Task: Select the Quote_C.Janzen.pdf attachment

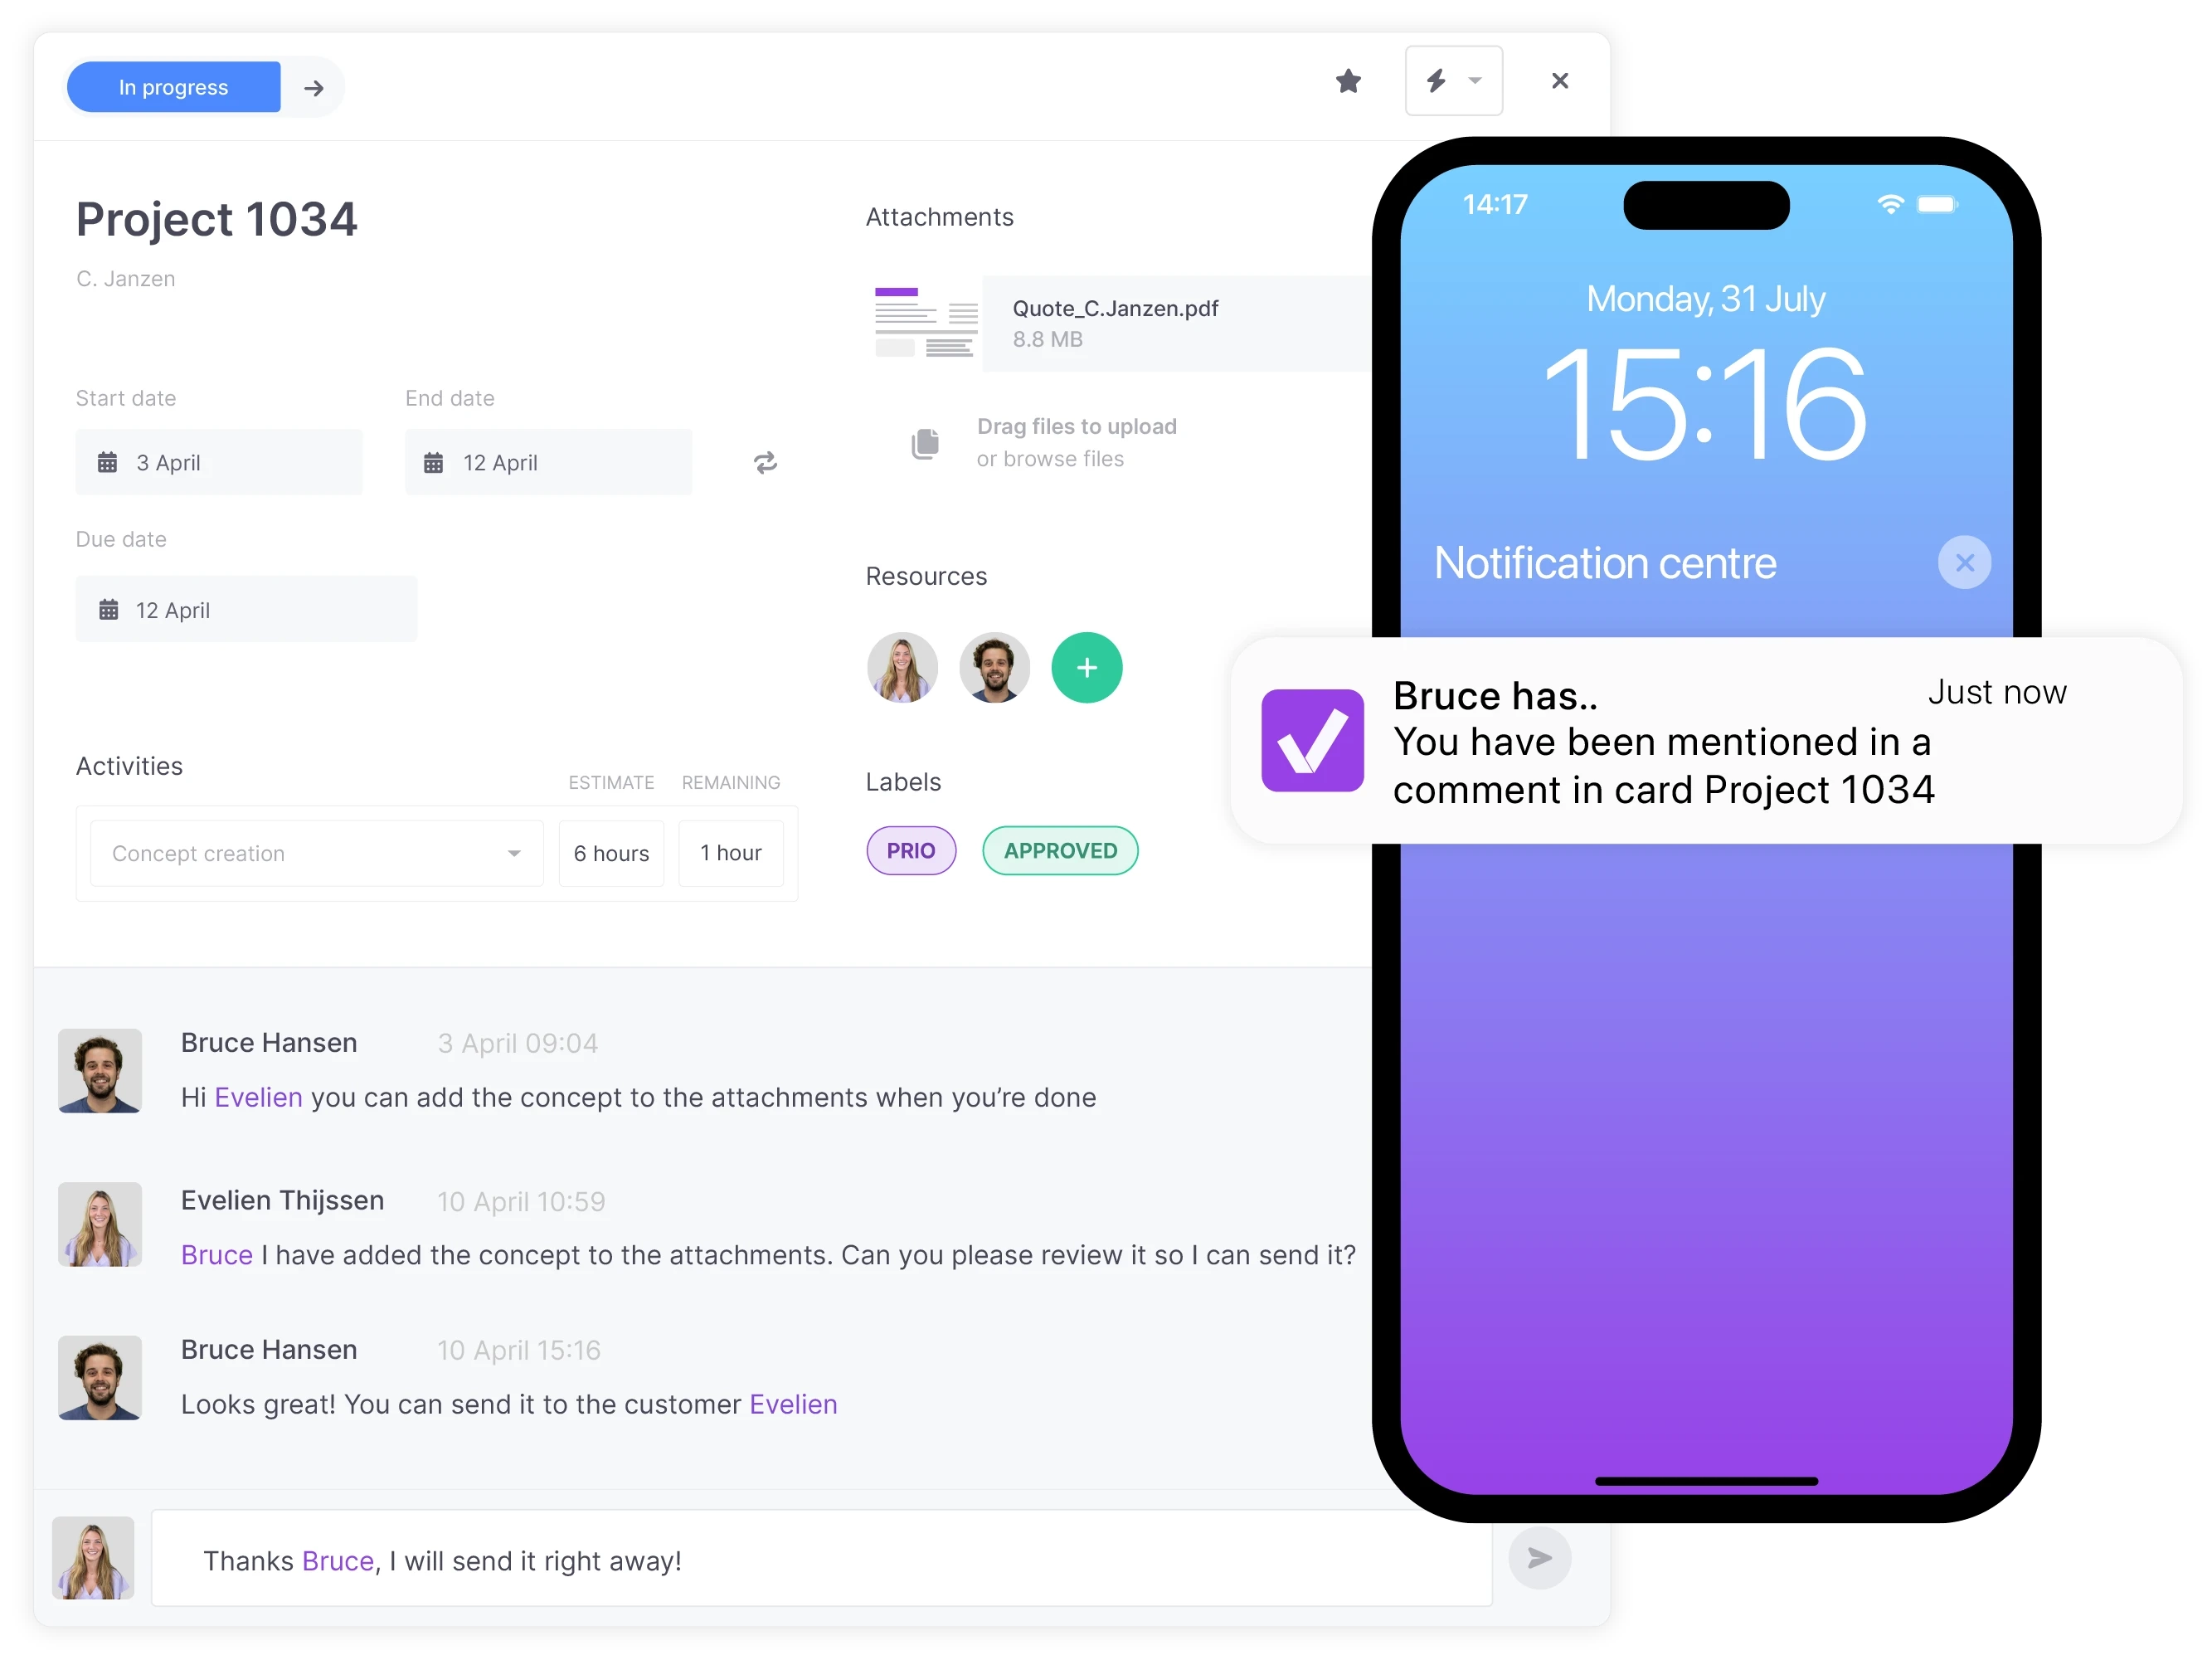Action: click(x=1114, y=321)
